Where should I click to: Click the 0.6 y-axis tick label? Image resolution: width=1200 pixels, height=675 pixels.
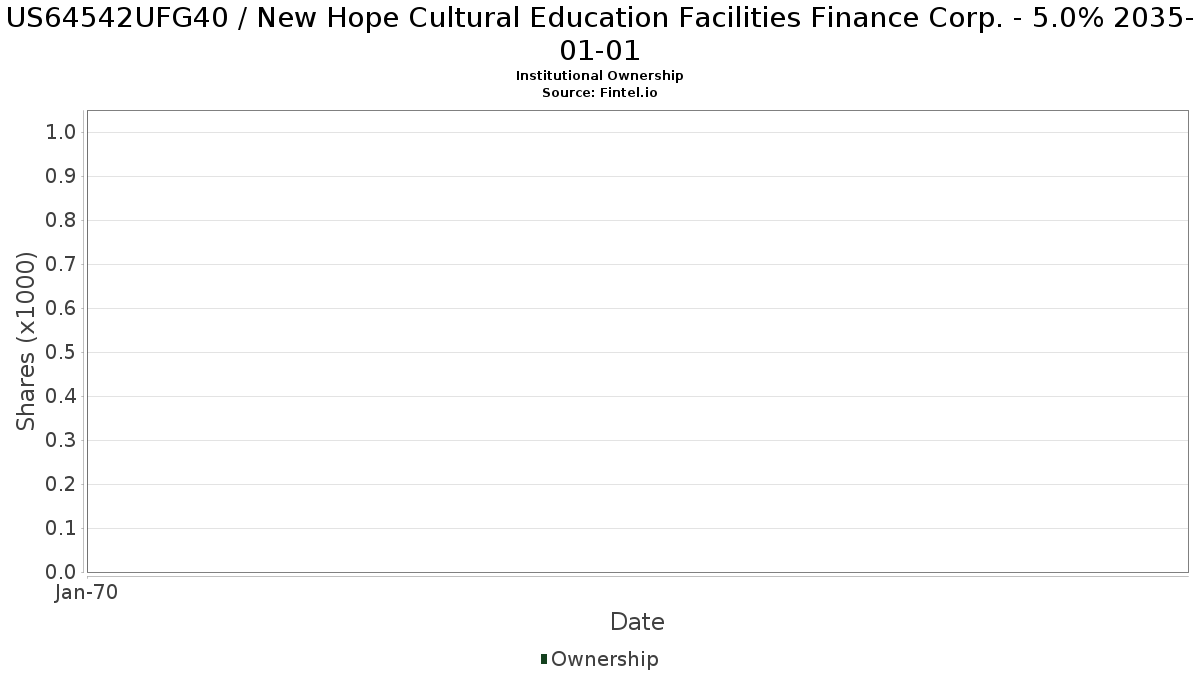[62, 309]
